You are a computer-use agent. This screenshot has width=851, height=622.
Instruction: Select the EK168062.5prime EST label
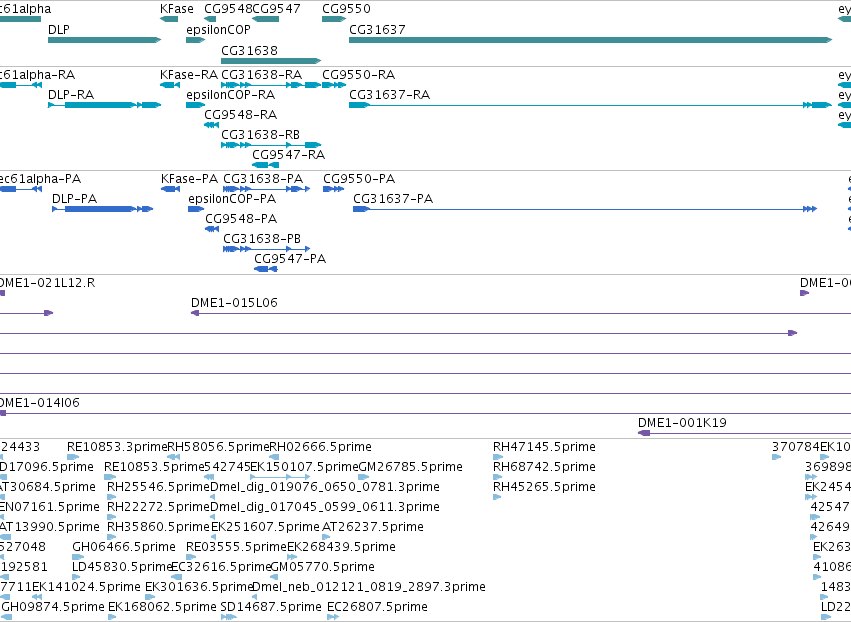click(x=162, y=607)
